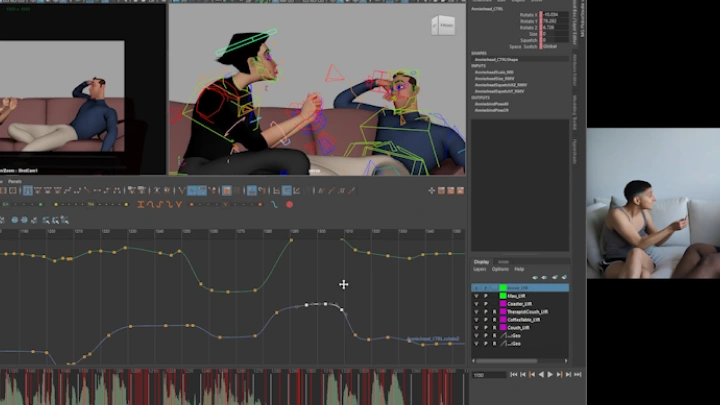Step forward one frame
The width and height of the screenshot is (720, 405).
click(x=568, y=375)
